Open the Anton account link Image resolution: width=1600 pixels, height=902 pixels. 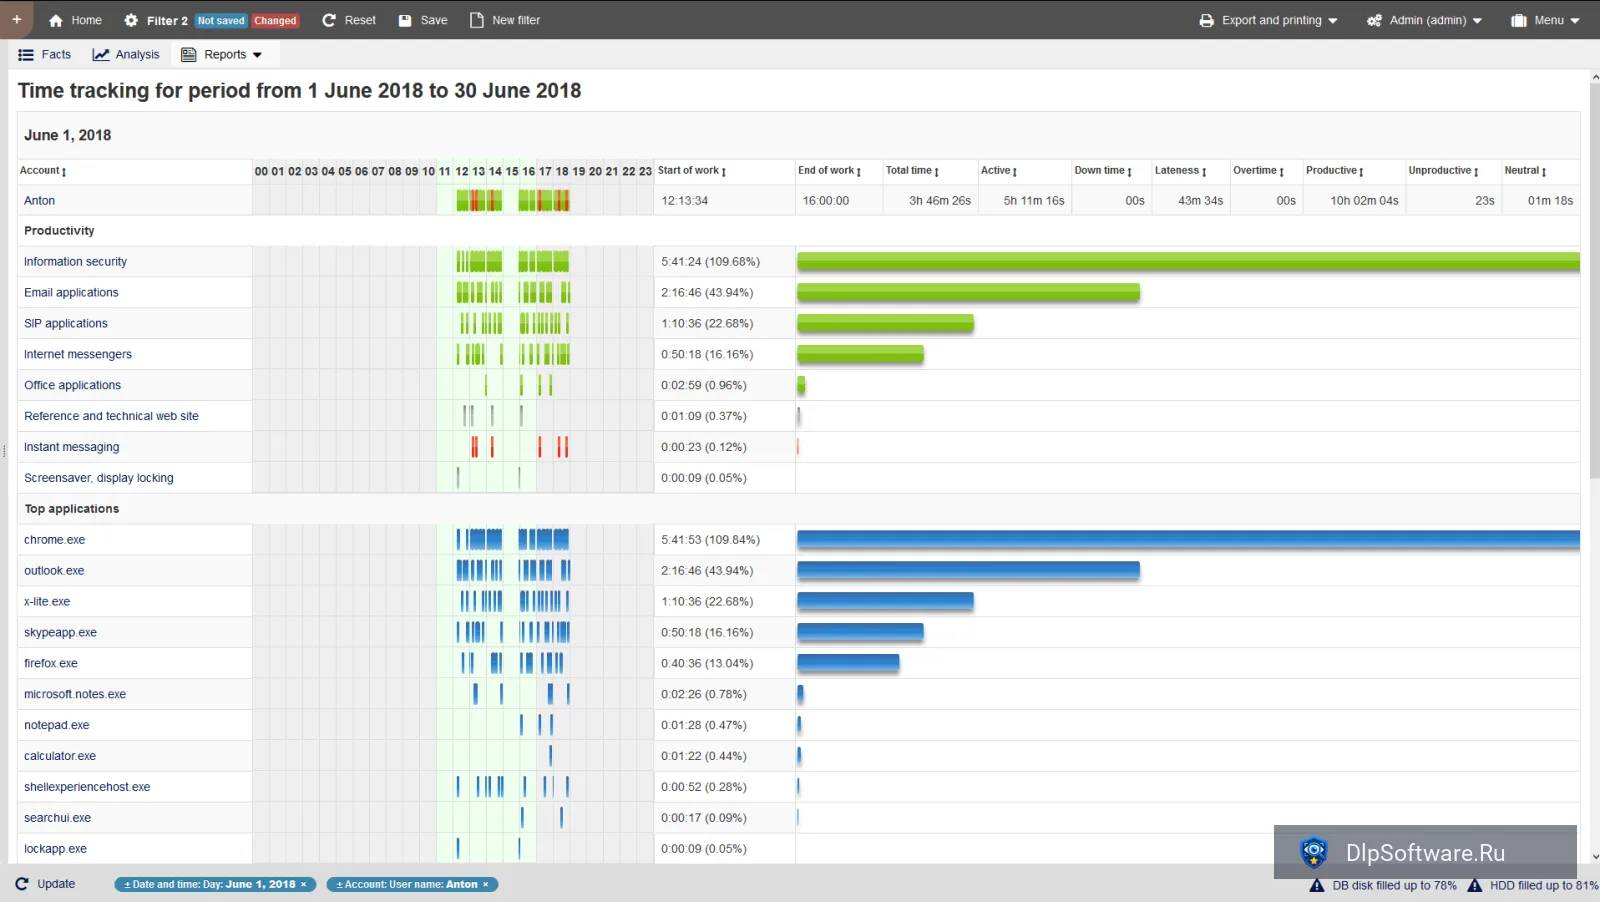click(x=40, y=201)
